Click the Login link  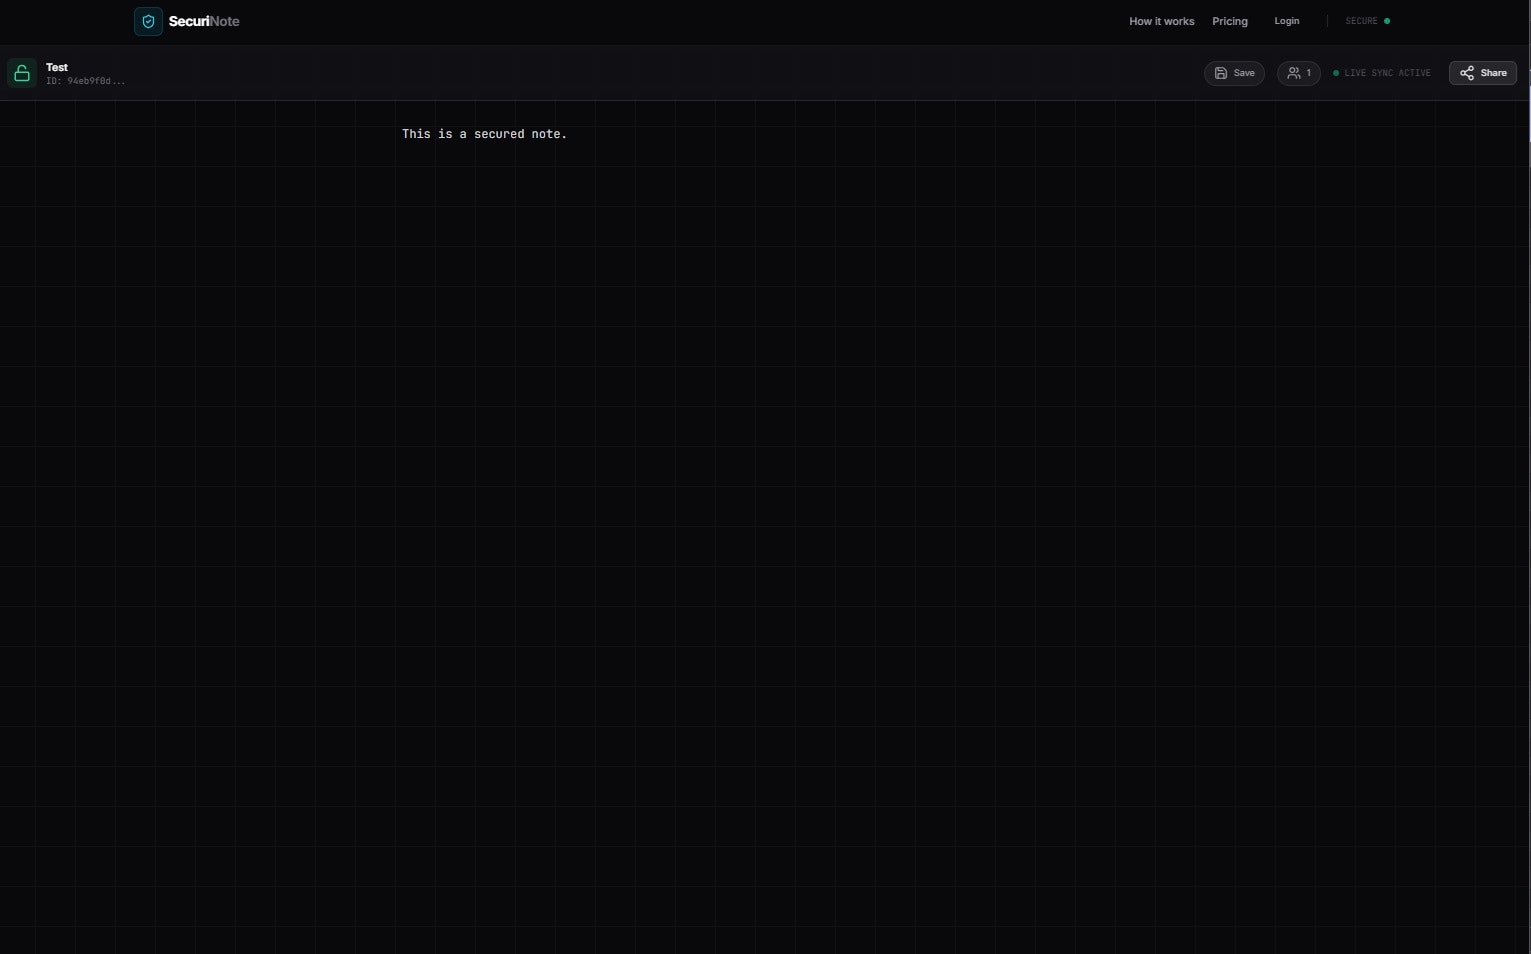pyautogui.click(x=1286, y=21)
